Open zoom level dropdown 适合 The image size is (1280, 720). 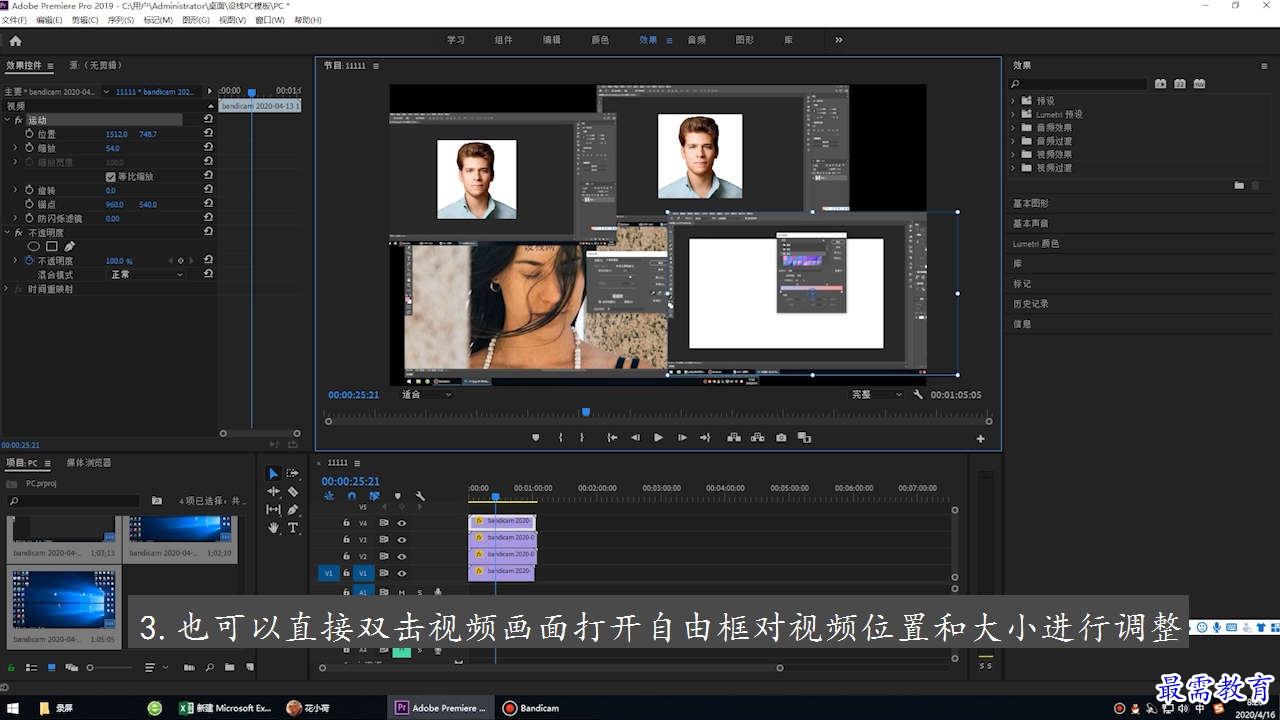(427, 395)
